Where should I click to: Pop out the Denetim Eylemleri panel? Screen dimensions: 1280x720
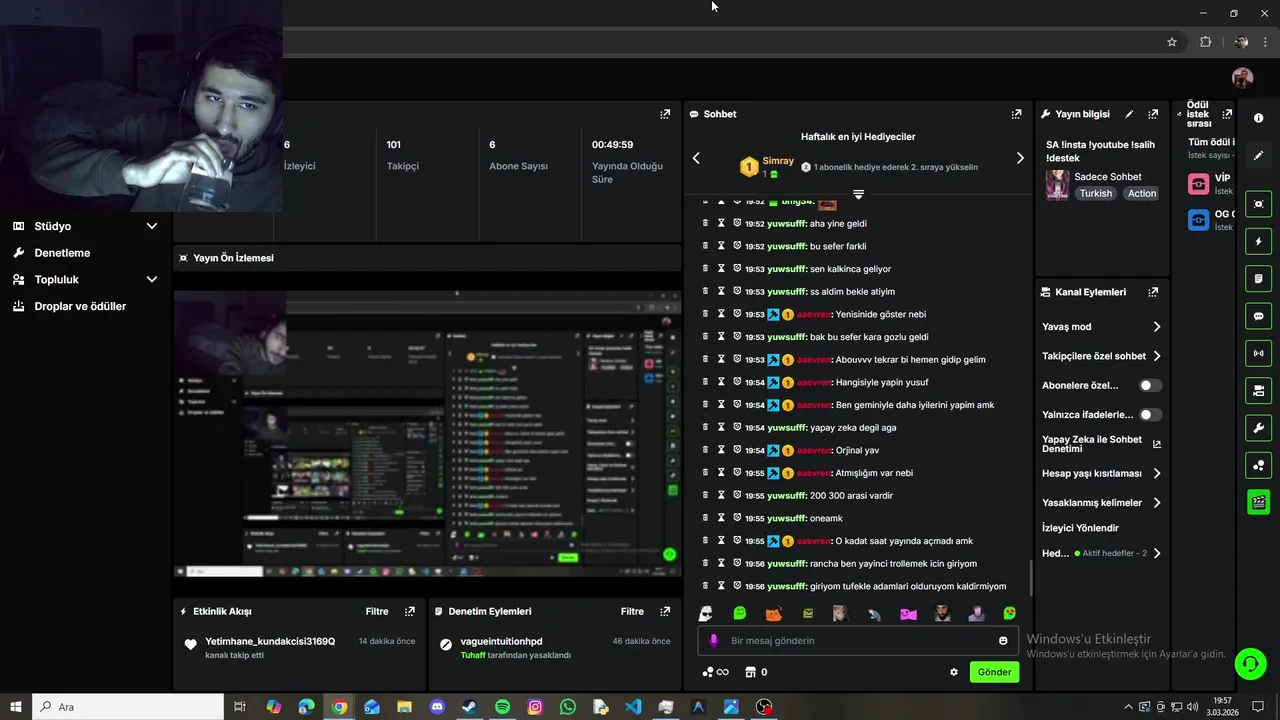click(665, 611)
